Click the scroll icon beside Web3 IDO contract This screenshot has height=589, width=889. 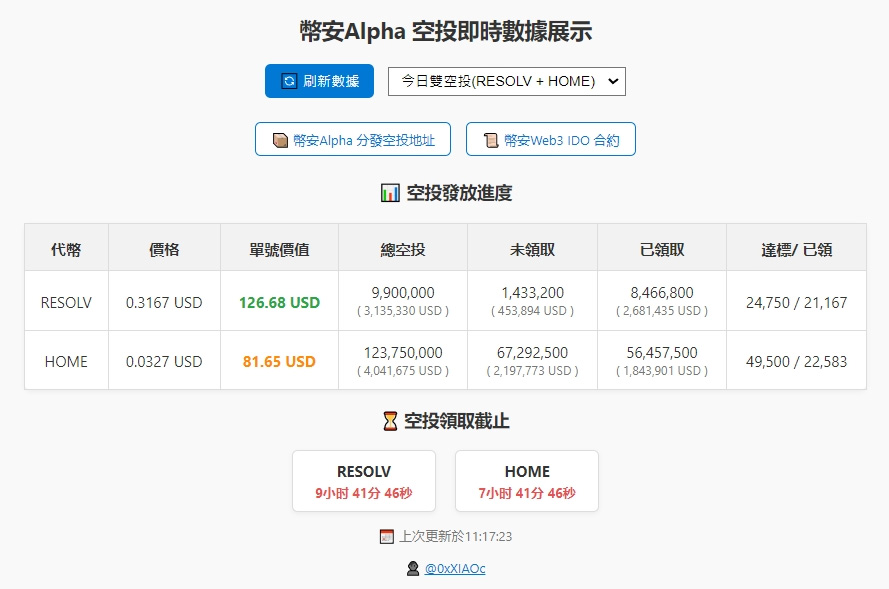coord(491,140)
